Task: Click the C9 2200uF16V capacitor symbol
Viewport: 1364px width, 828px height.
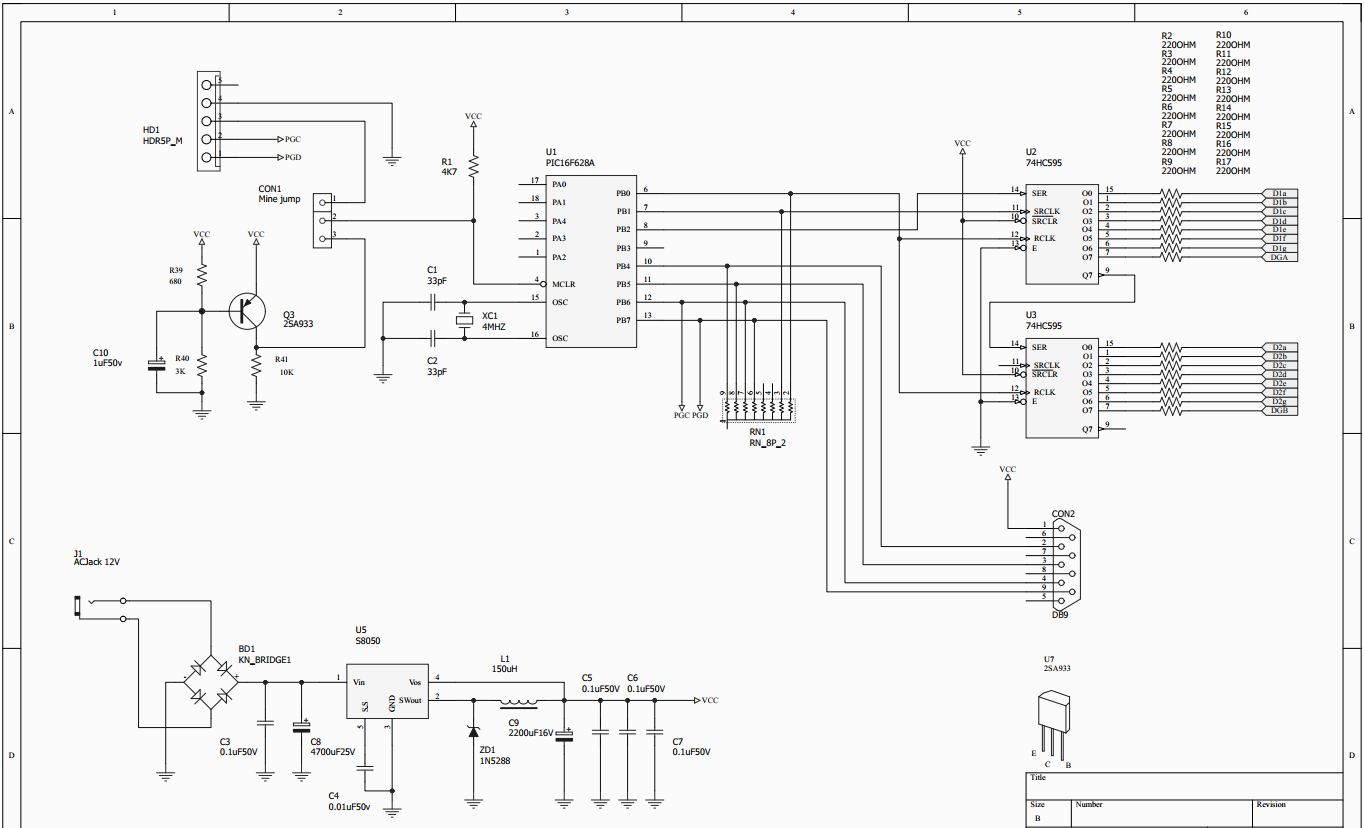Action: click(564, 735)
